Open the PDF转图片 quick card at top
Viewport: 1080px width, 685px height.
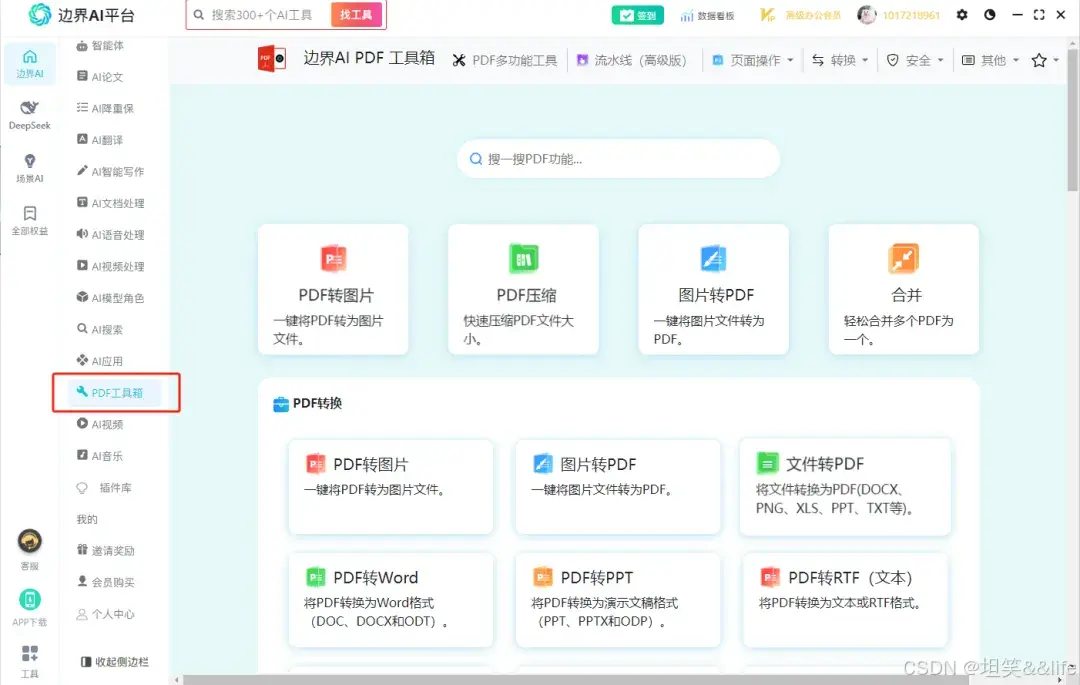pyautogui.click(x=333, y=289)
